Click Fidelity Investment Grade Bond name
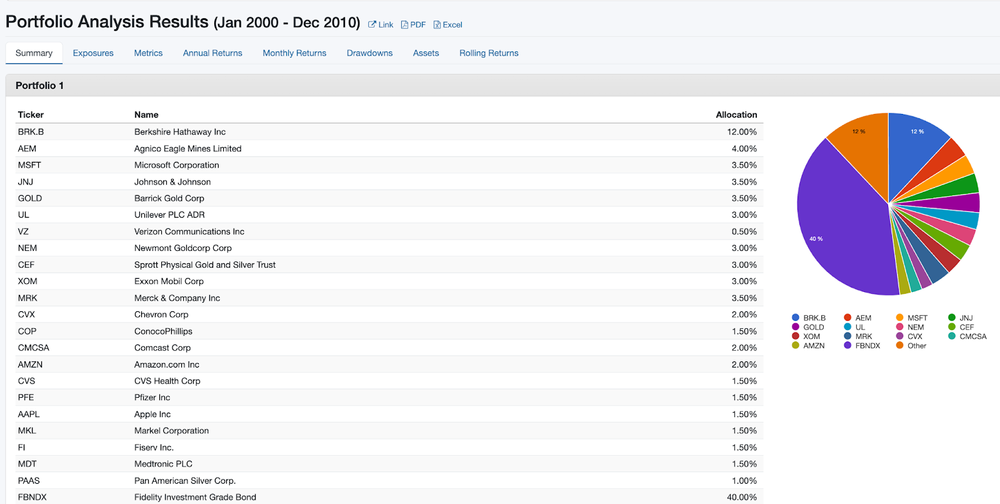 [x=195, y=496]
